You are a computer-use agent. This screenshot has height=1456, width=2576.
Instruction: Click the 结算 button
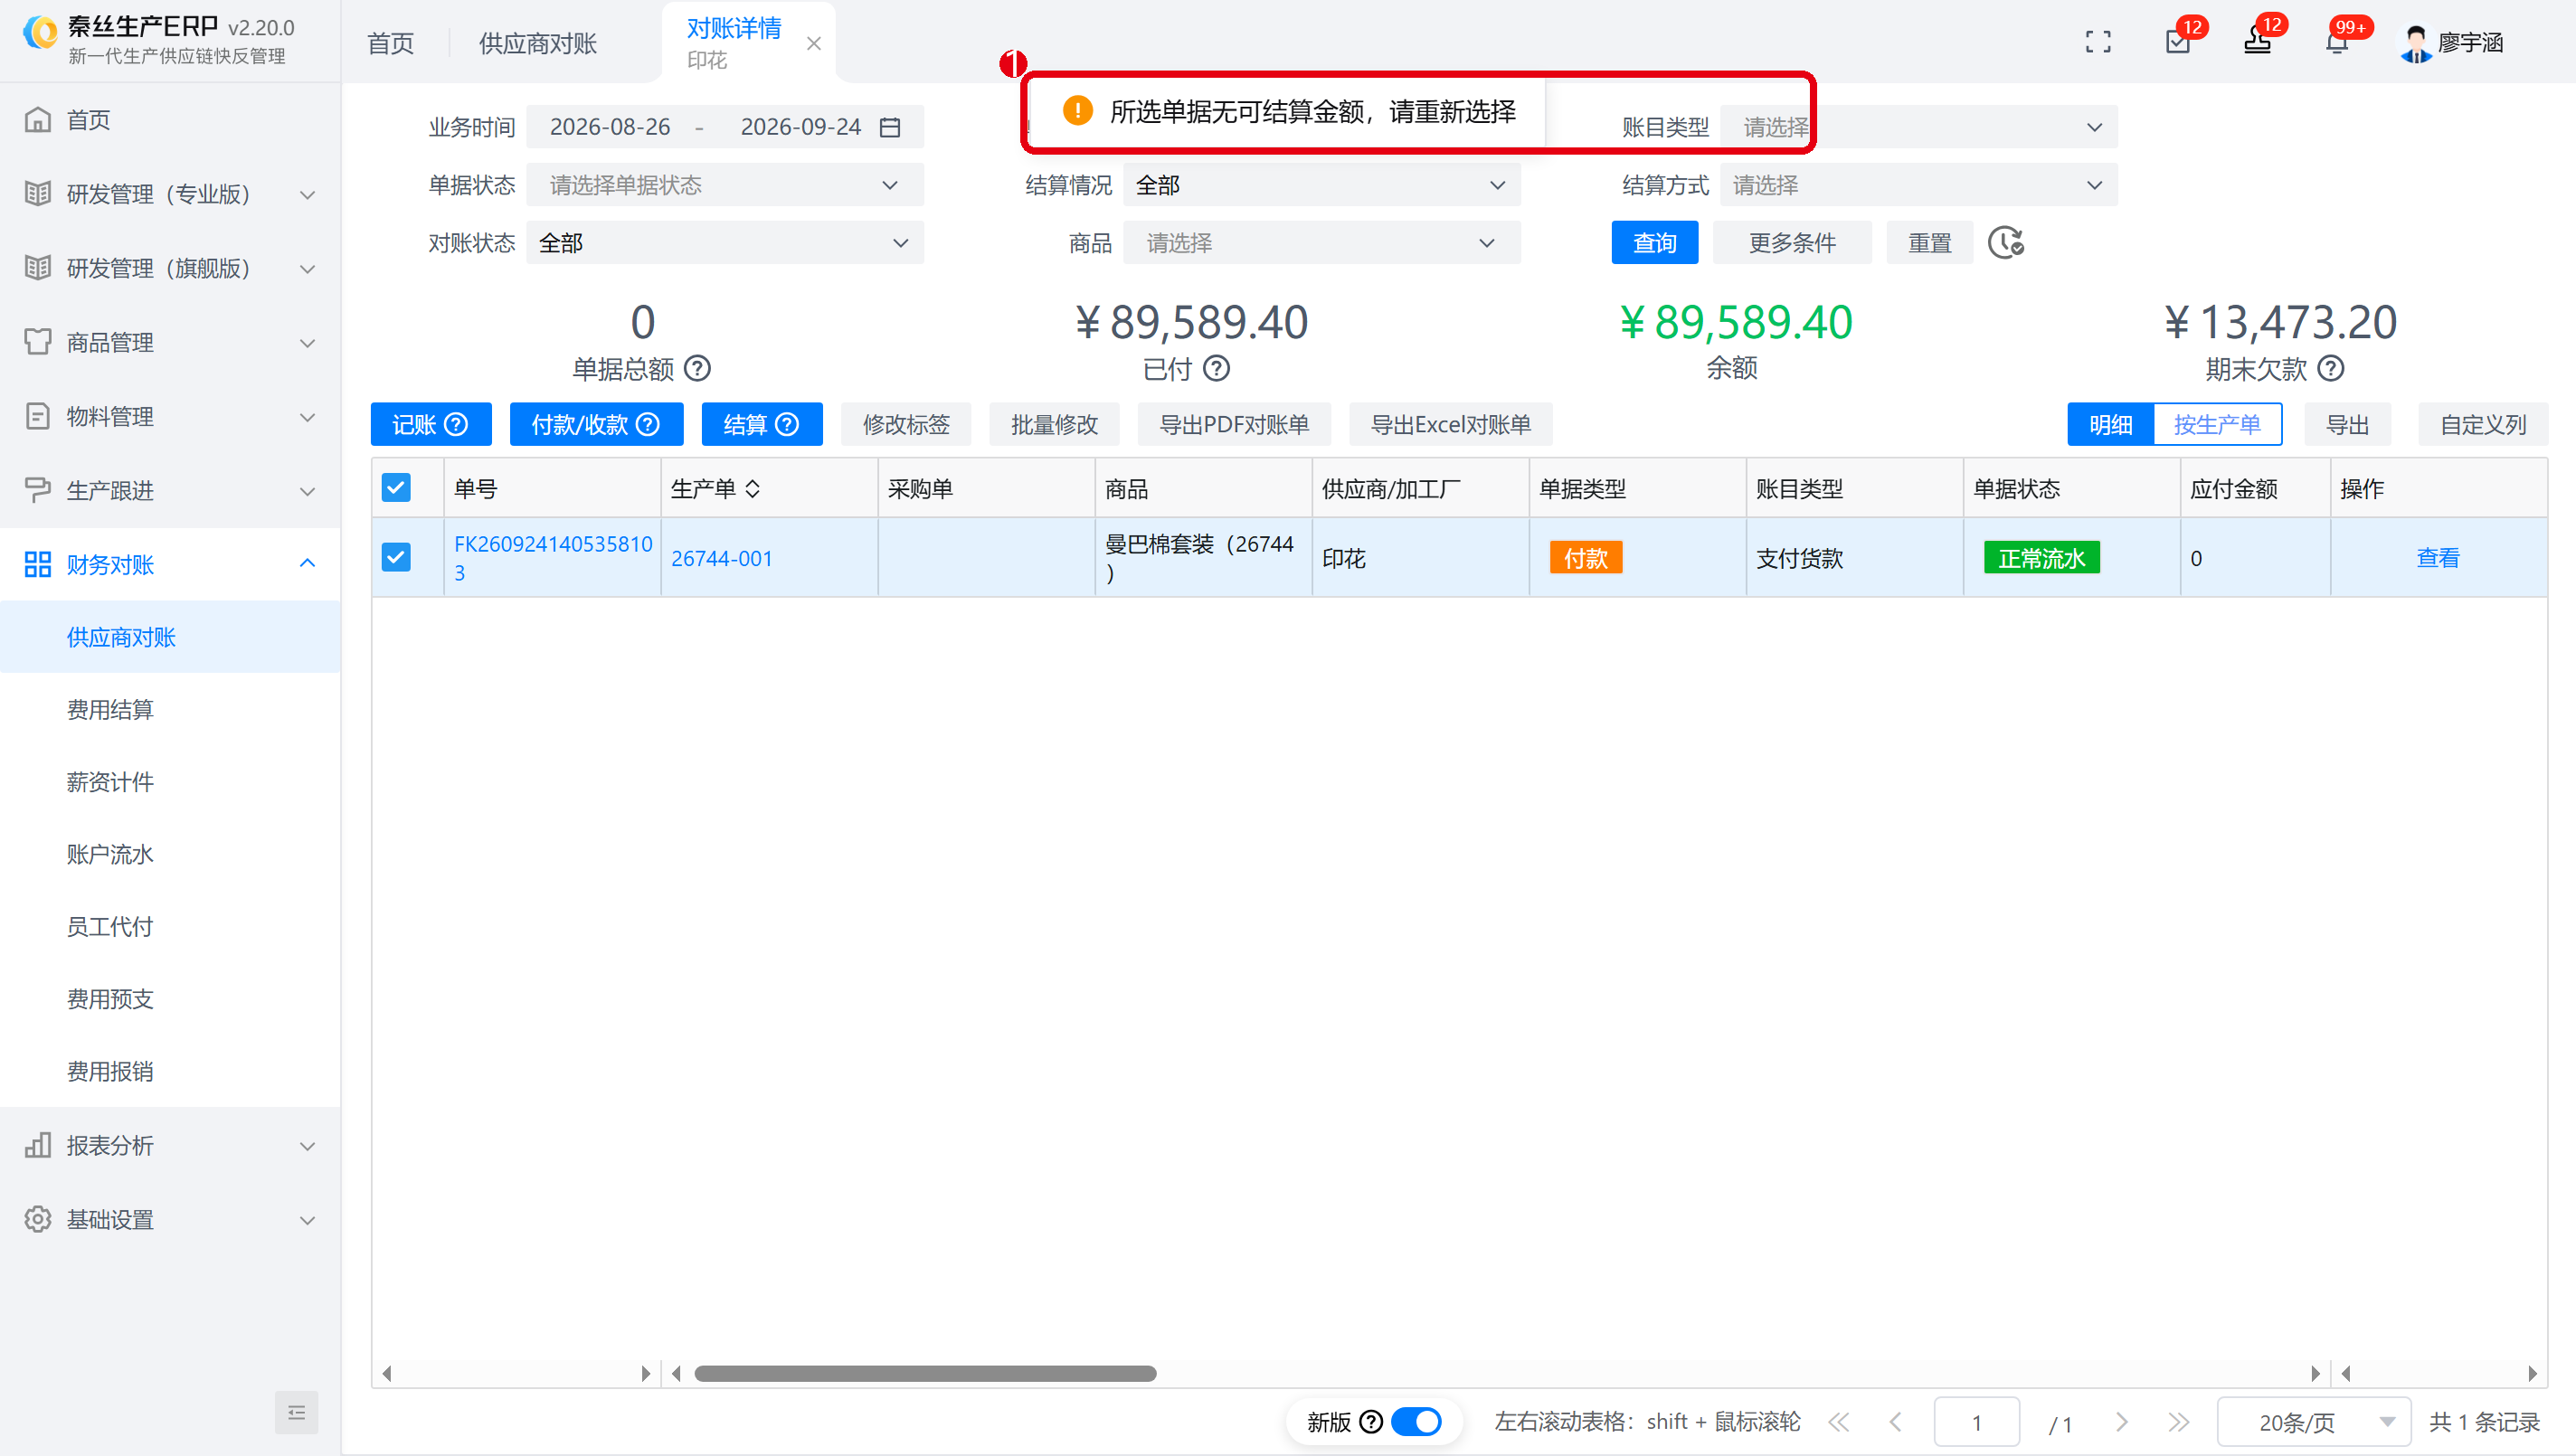[x=761, y=424]
